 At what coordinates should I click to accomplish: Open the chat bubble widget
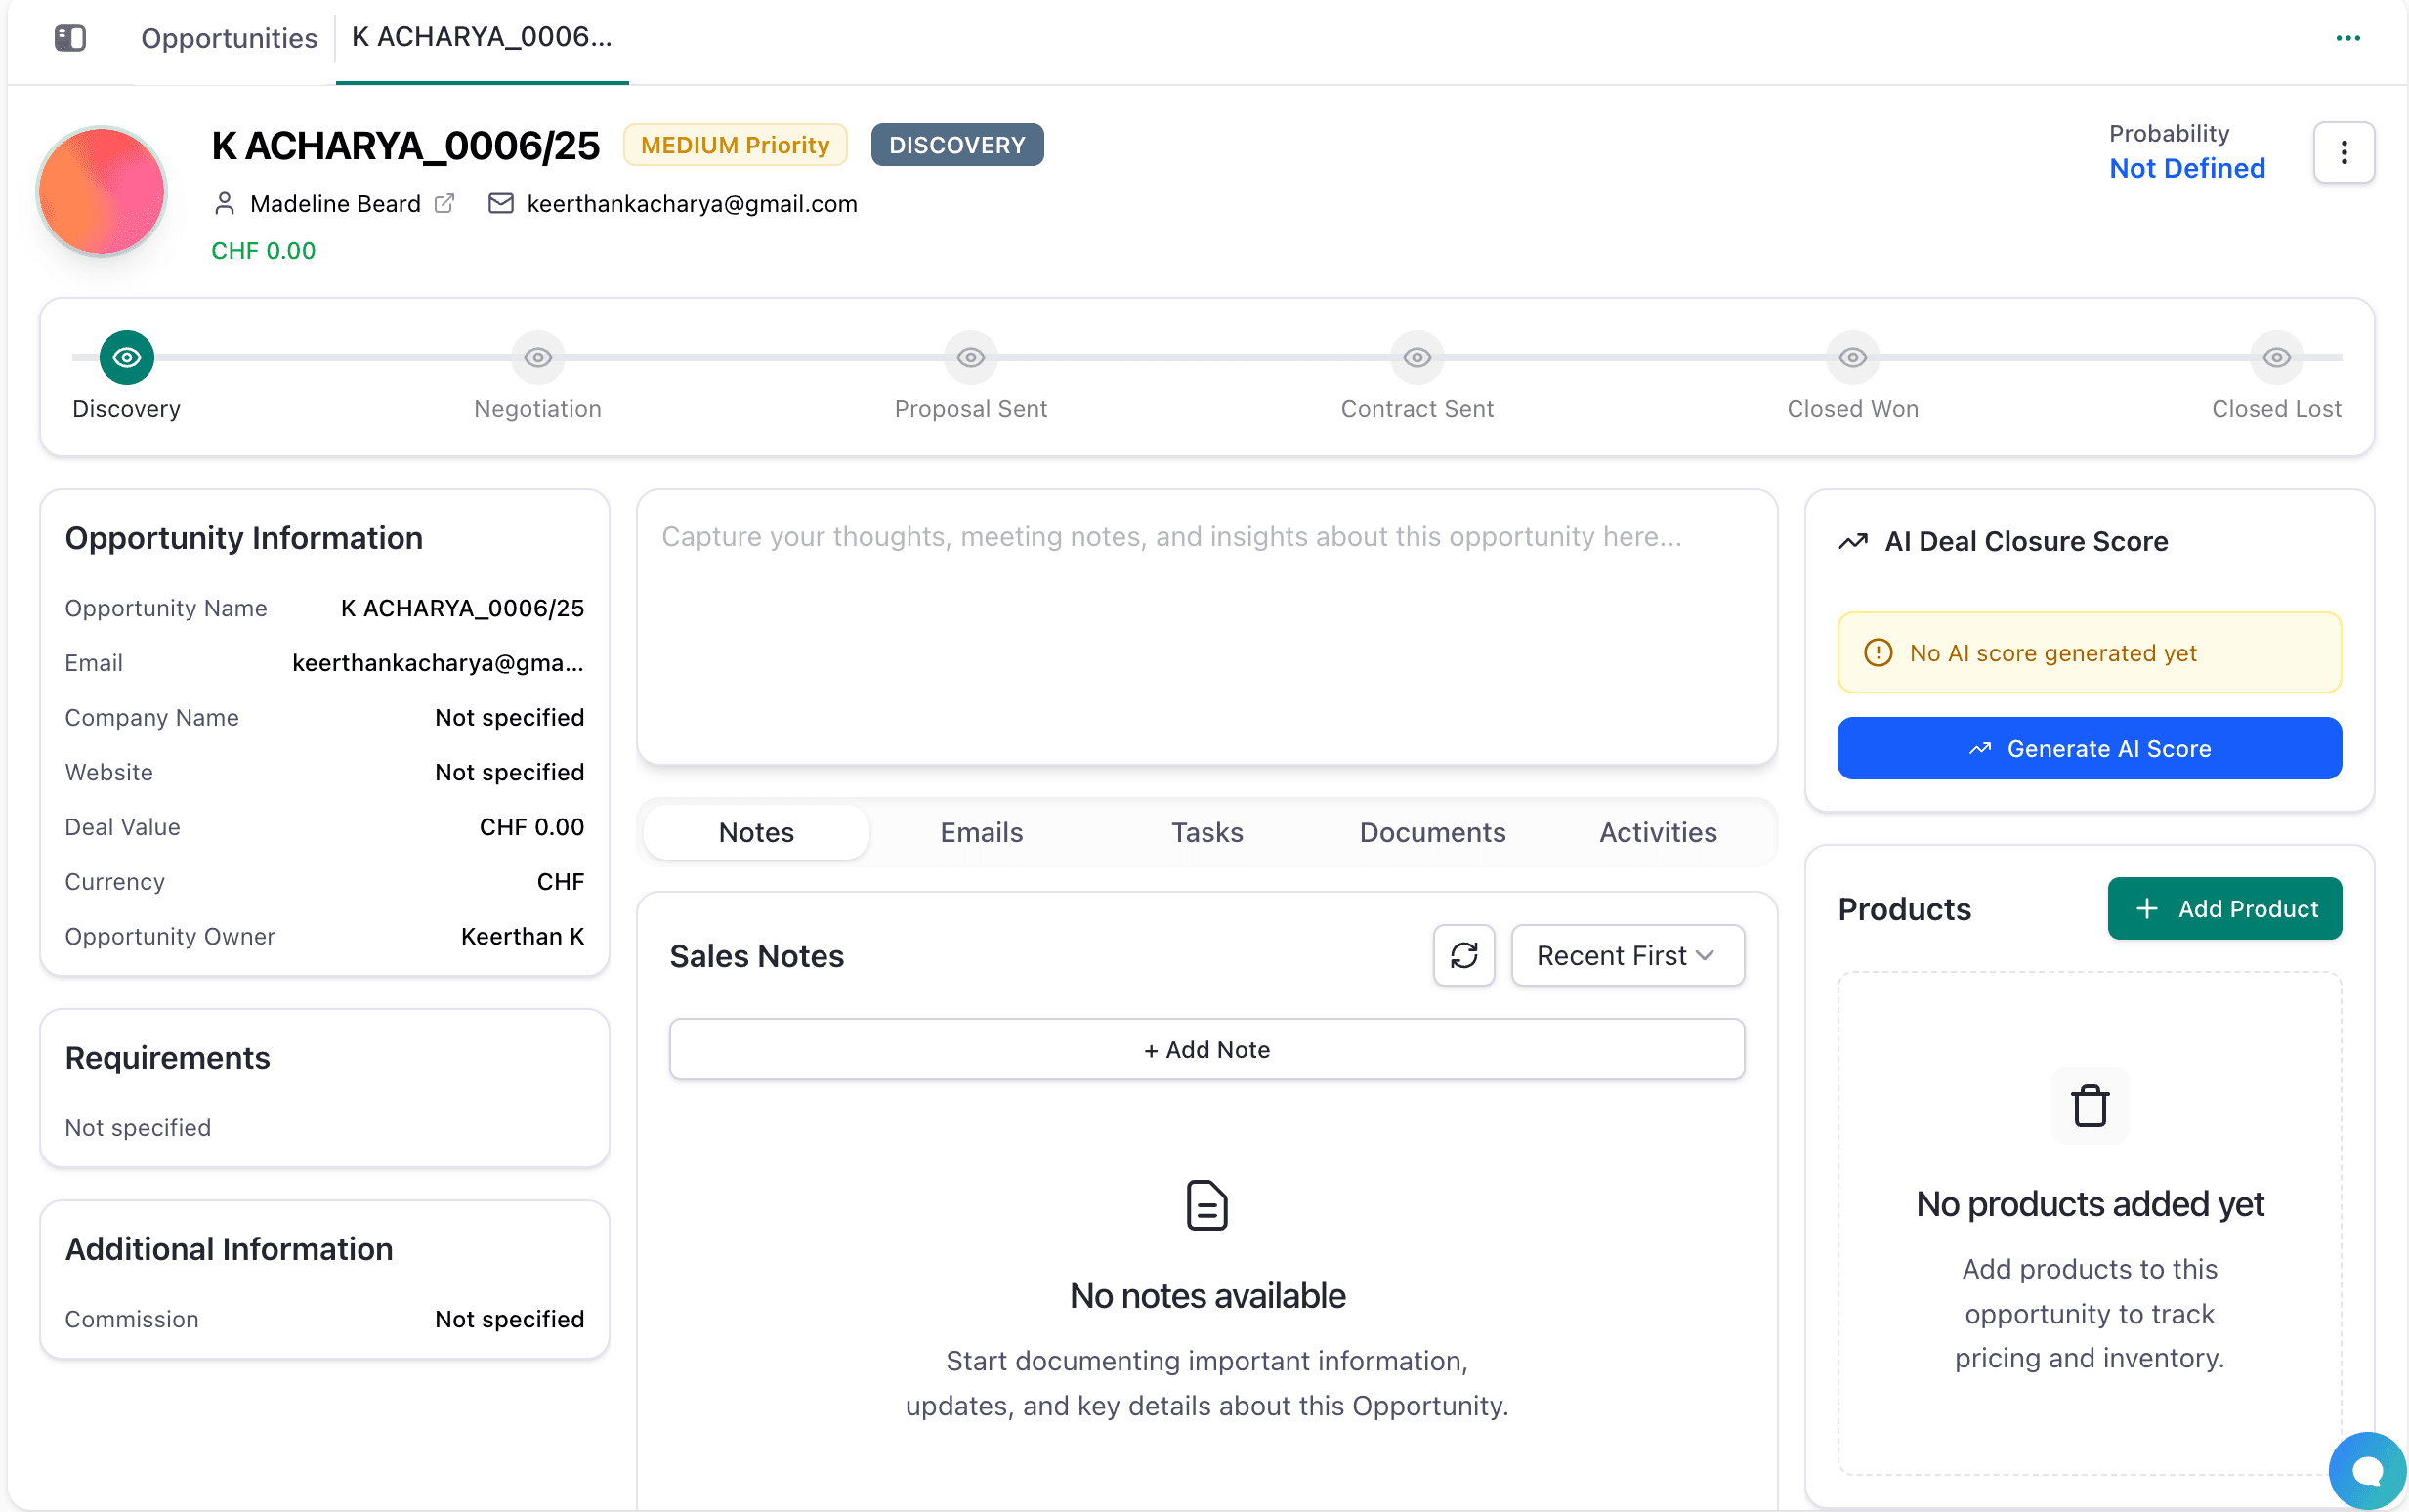[2367, 1470]
